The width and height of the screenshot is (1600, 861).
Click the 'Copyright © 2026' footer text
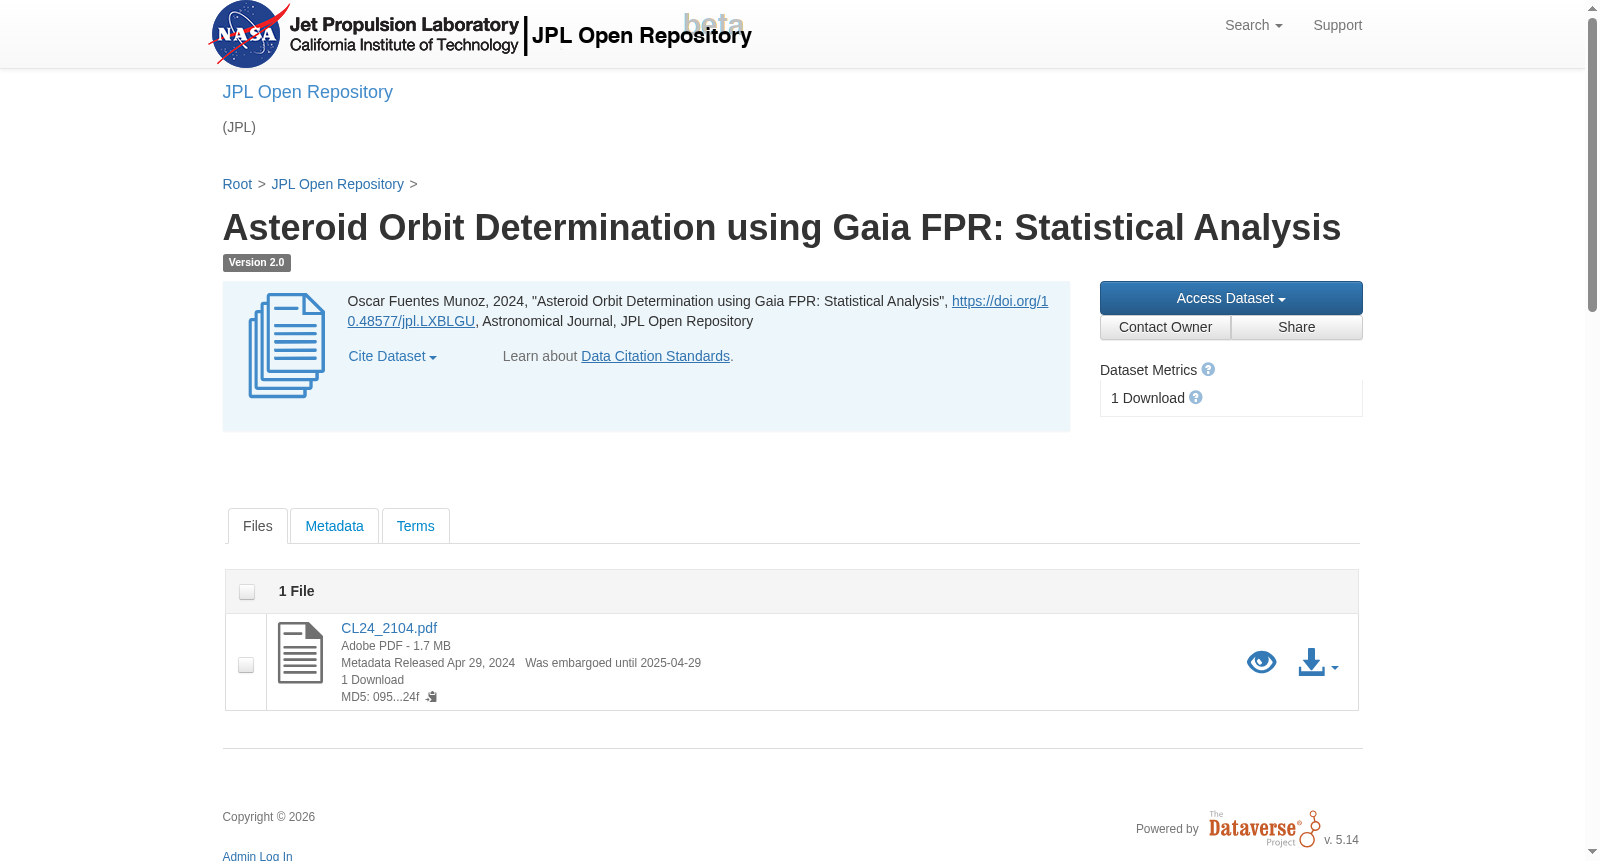(x=268, y=817)
